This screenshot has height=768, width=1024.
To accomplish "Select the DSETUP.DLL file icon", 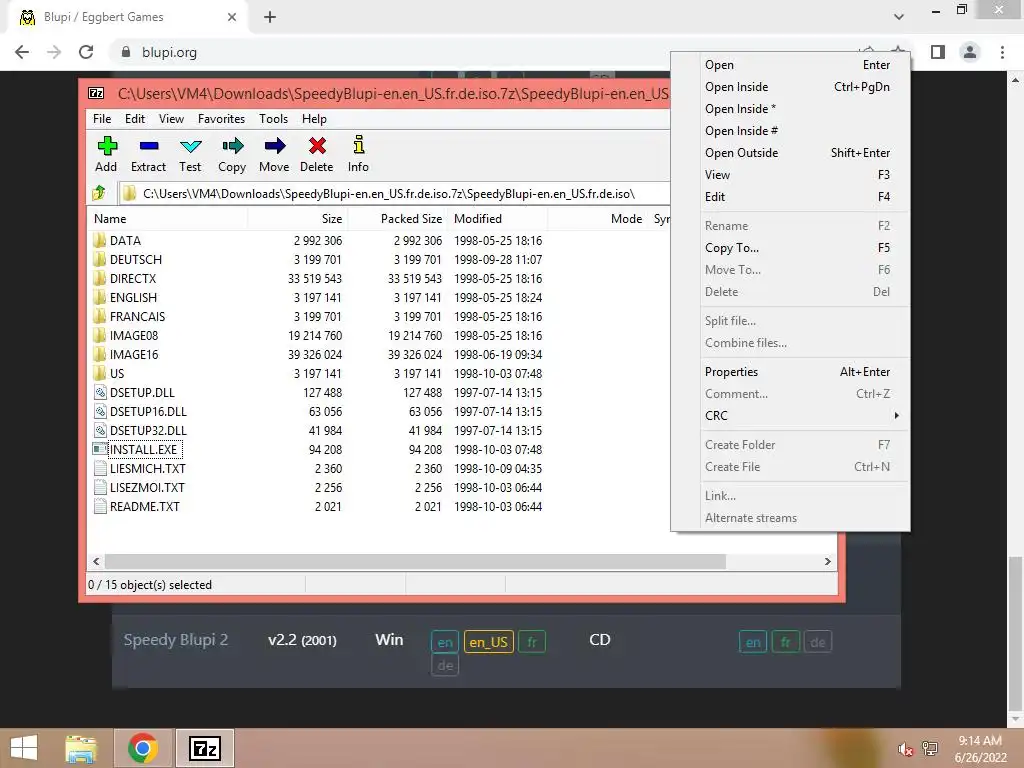I will point(99,392).
